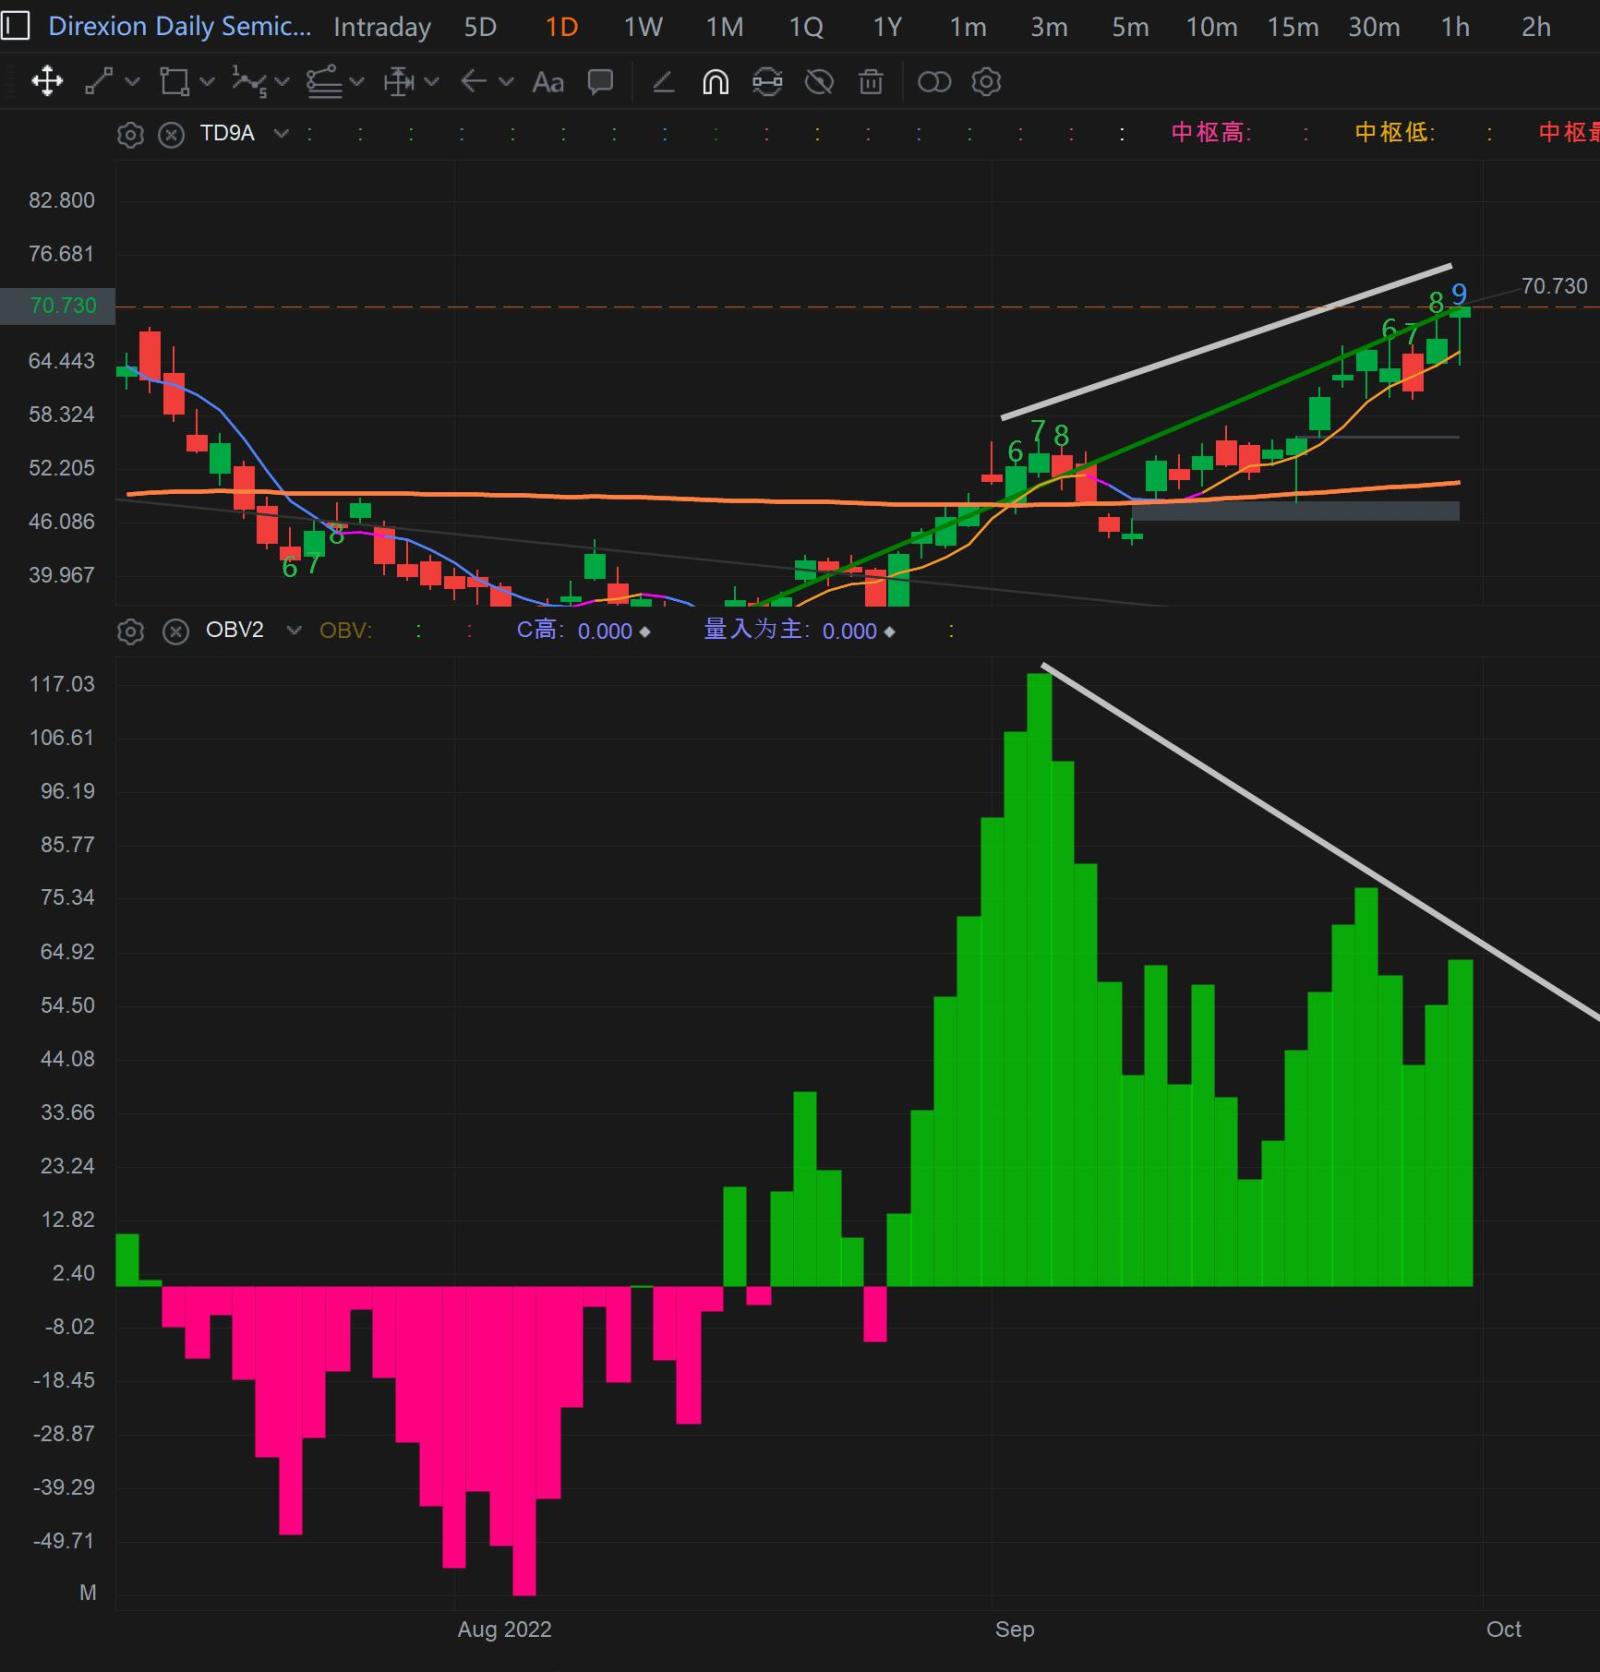Expand the OBV2 indicator dropdown

point(294,630)
